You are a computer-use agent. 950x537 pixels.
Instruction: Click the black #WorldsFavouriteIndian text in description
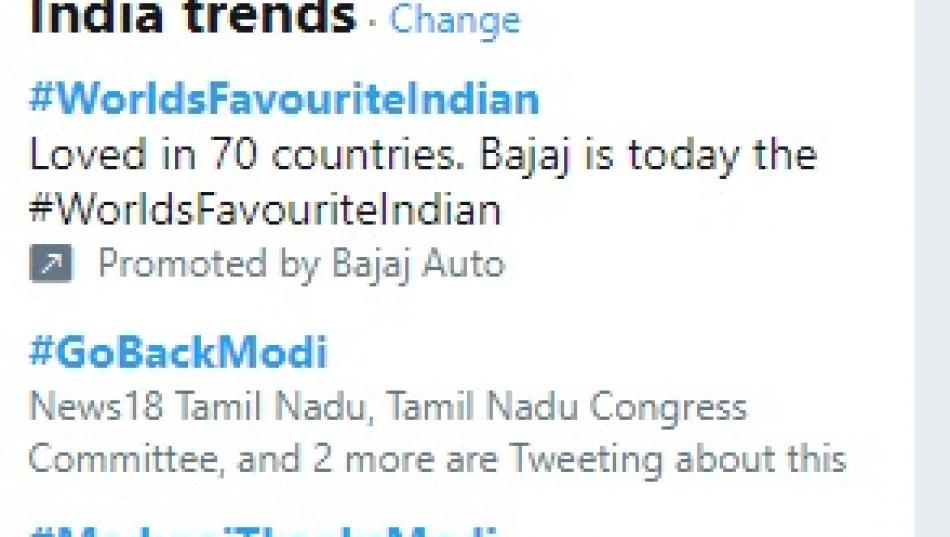click(264, 210)
